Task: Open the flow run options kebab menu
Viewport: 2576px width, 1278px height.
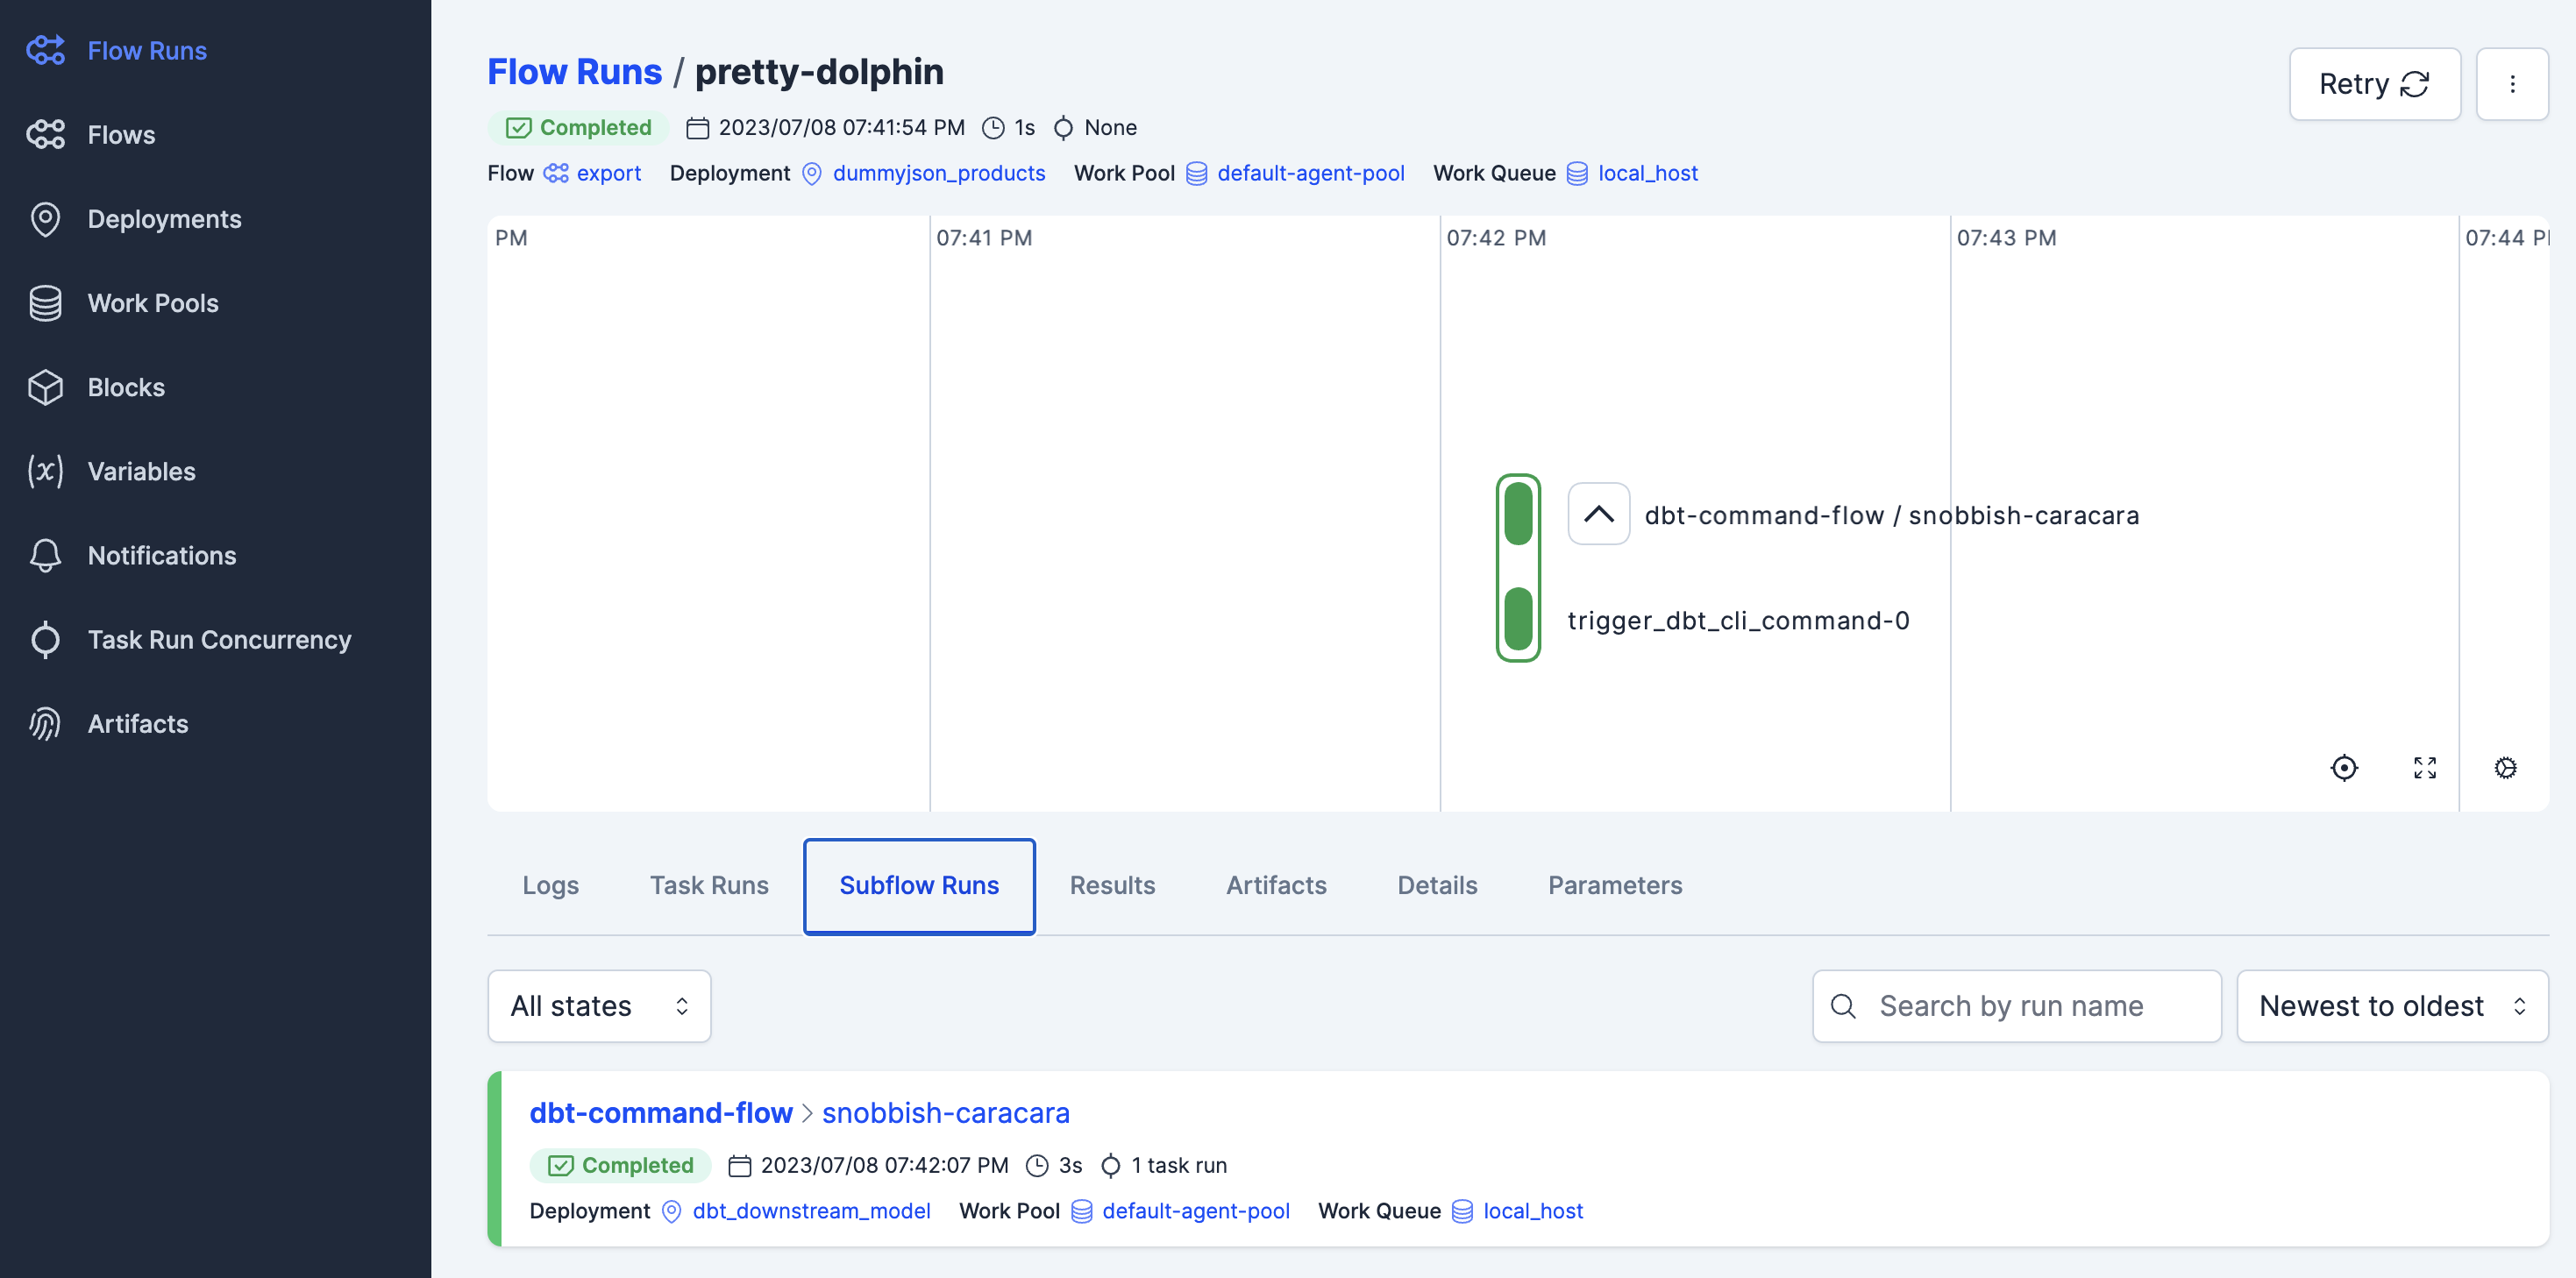Action: click(2513, 84)
